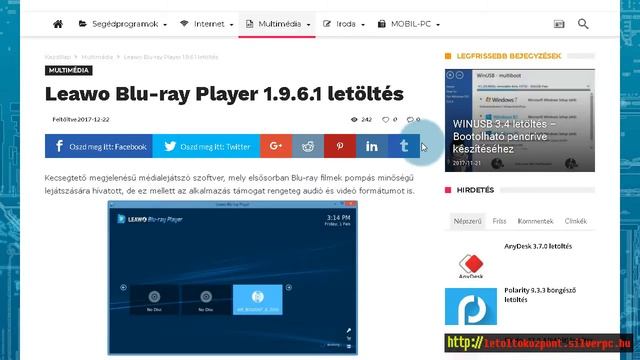Share on Reddit icon

(308, 146)
